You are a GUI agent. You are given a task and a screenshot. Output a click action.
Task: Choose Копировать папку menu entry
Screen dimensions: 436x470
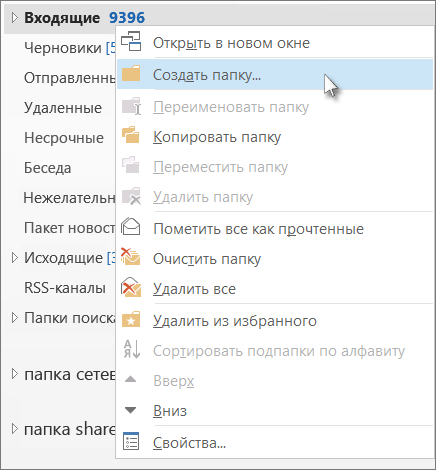pos(275,137)
